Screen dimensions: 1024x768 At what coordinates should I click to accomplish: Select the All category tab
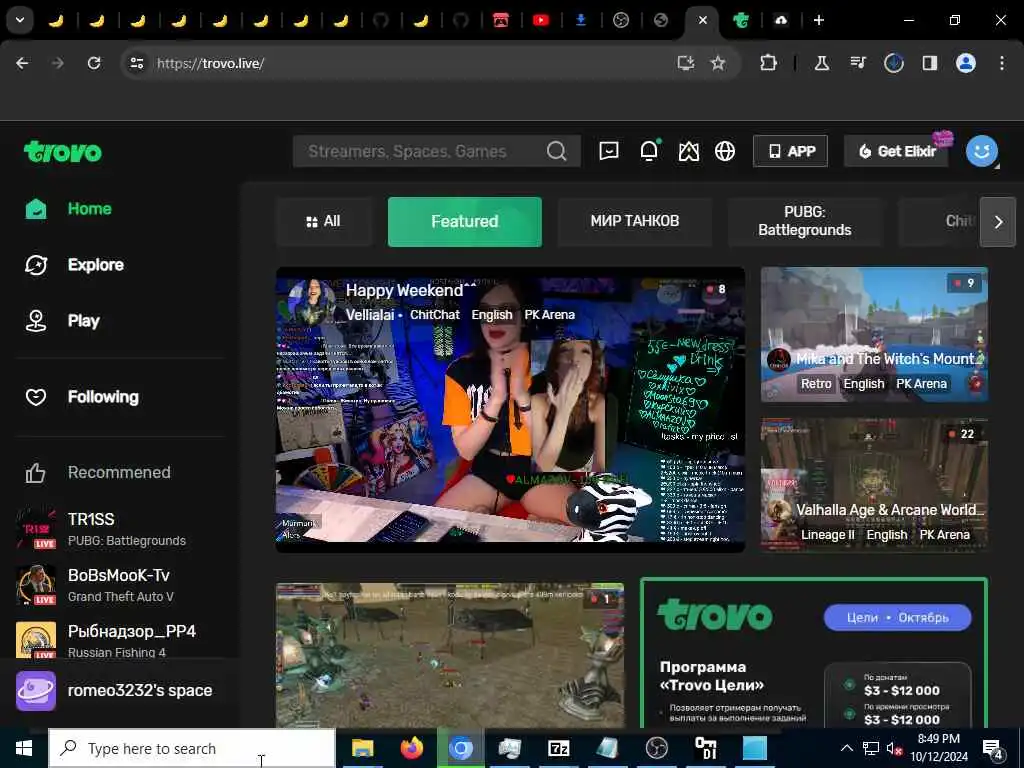click(323, 221)
